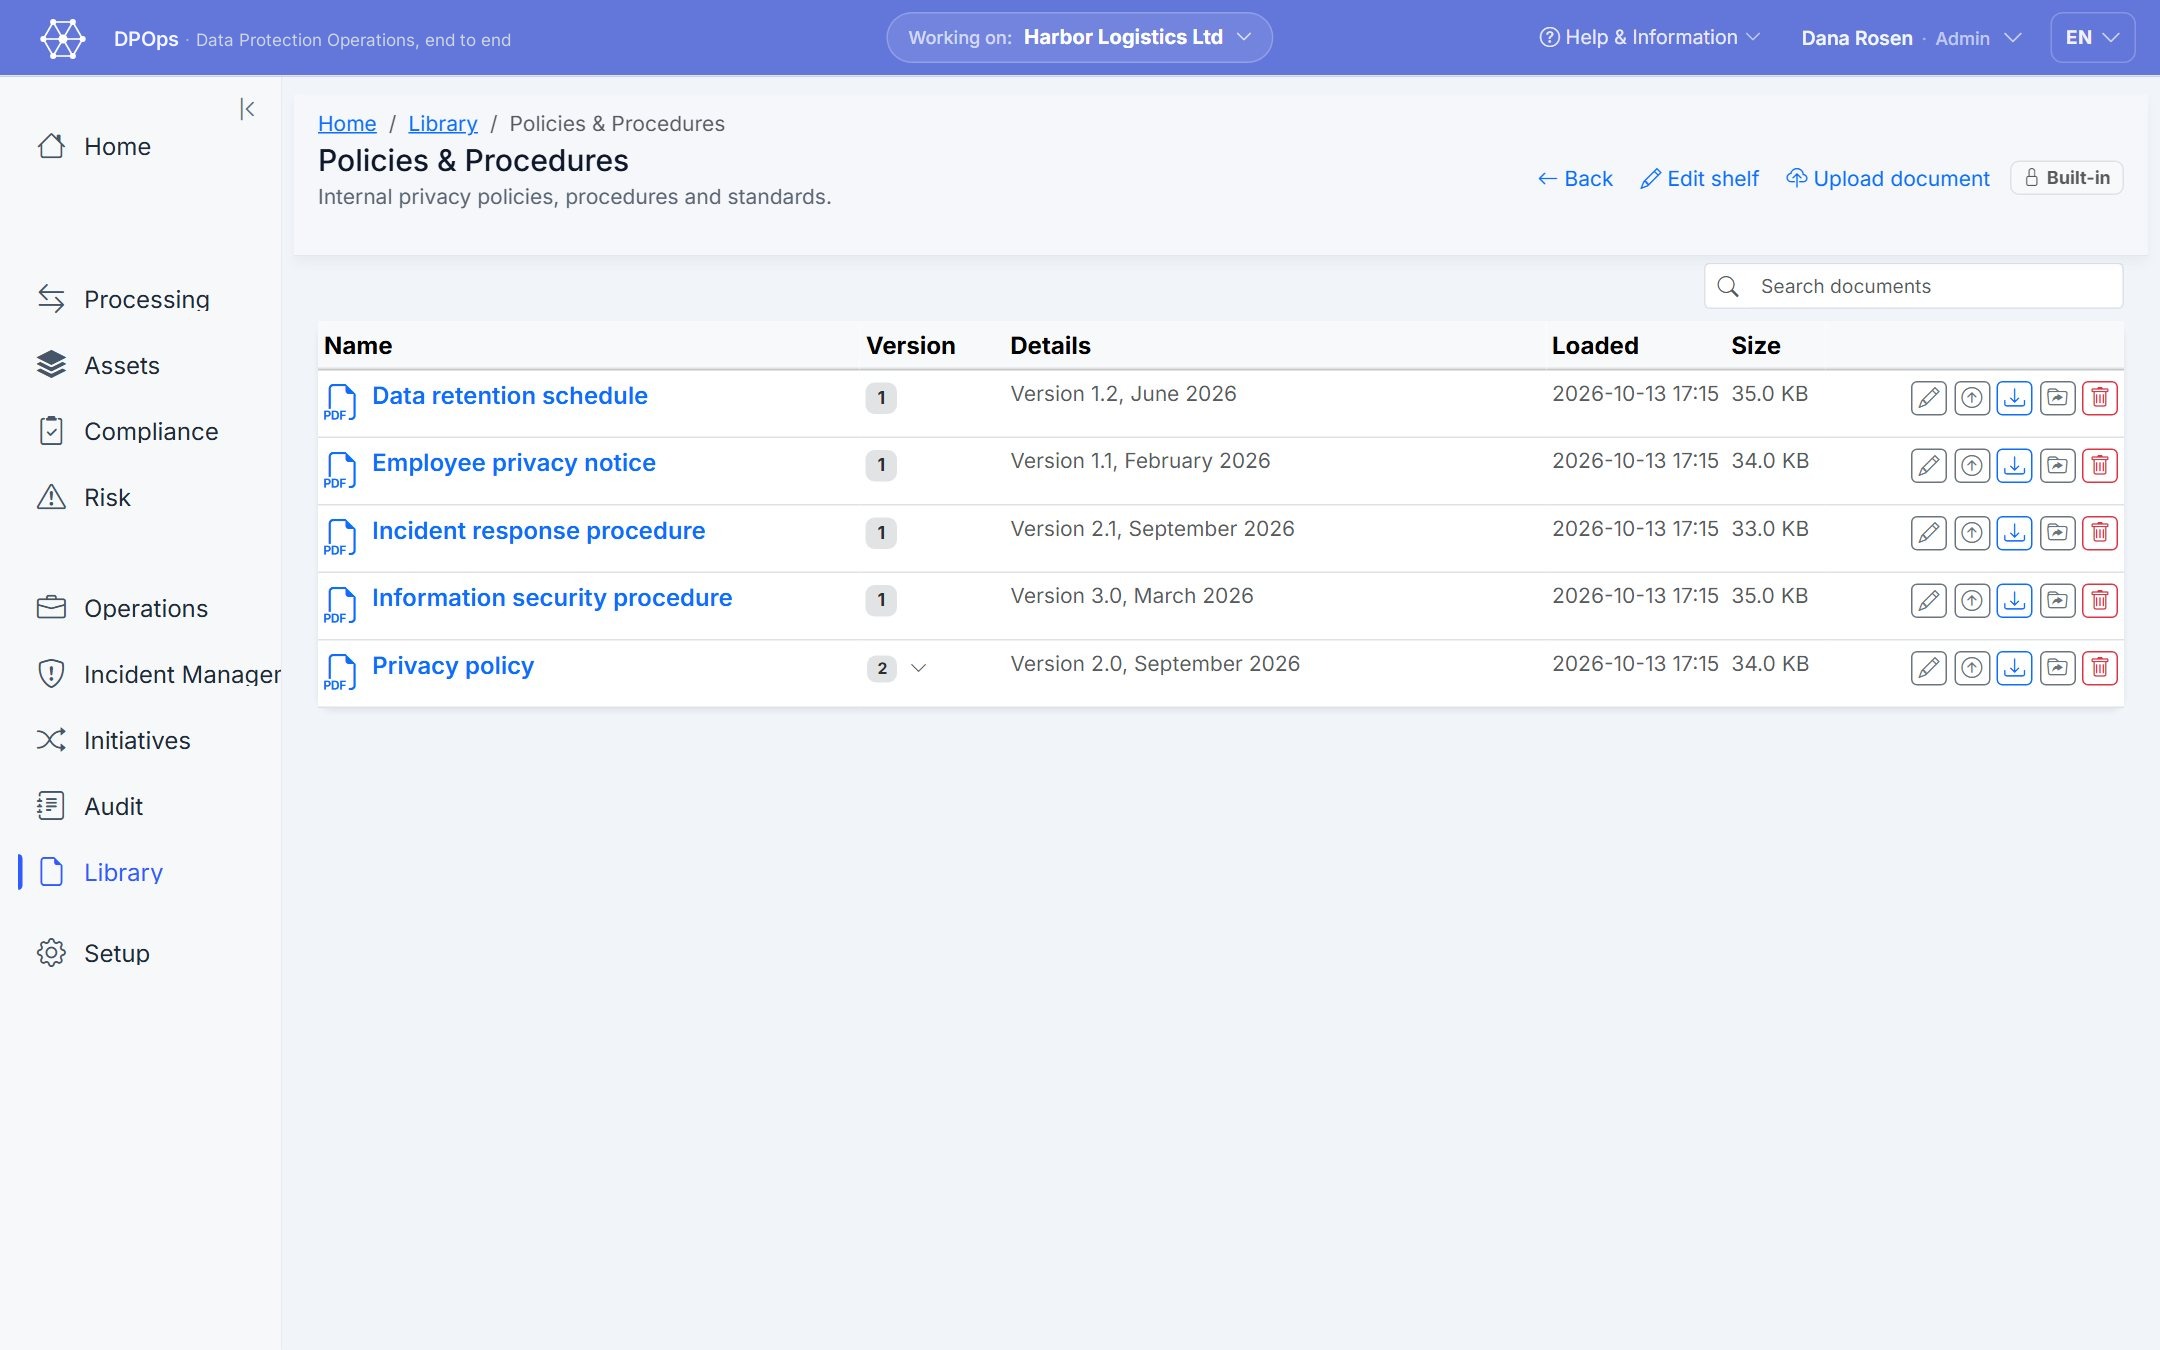This screenshot has height=1350, width=2160.
Task: Upload new version of Incident response procedure
Action: [x=1971, y=533]
